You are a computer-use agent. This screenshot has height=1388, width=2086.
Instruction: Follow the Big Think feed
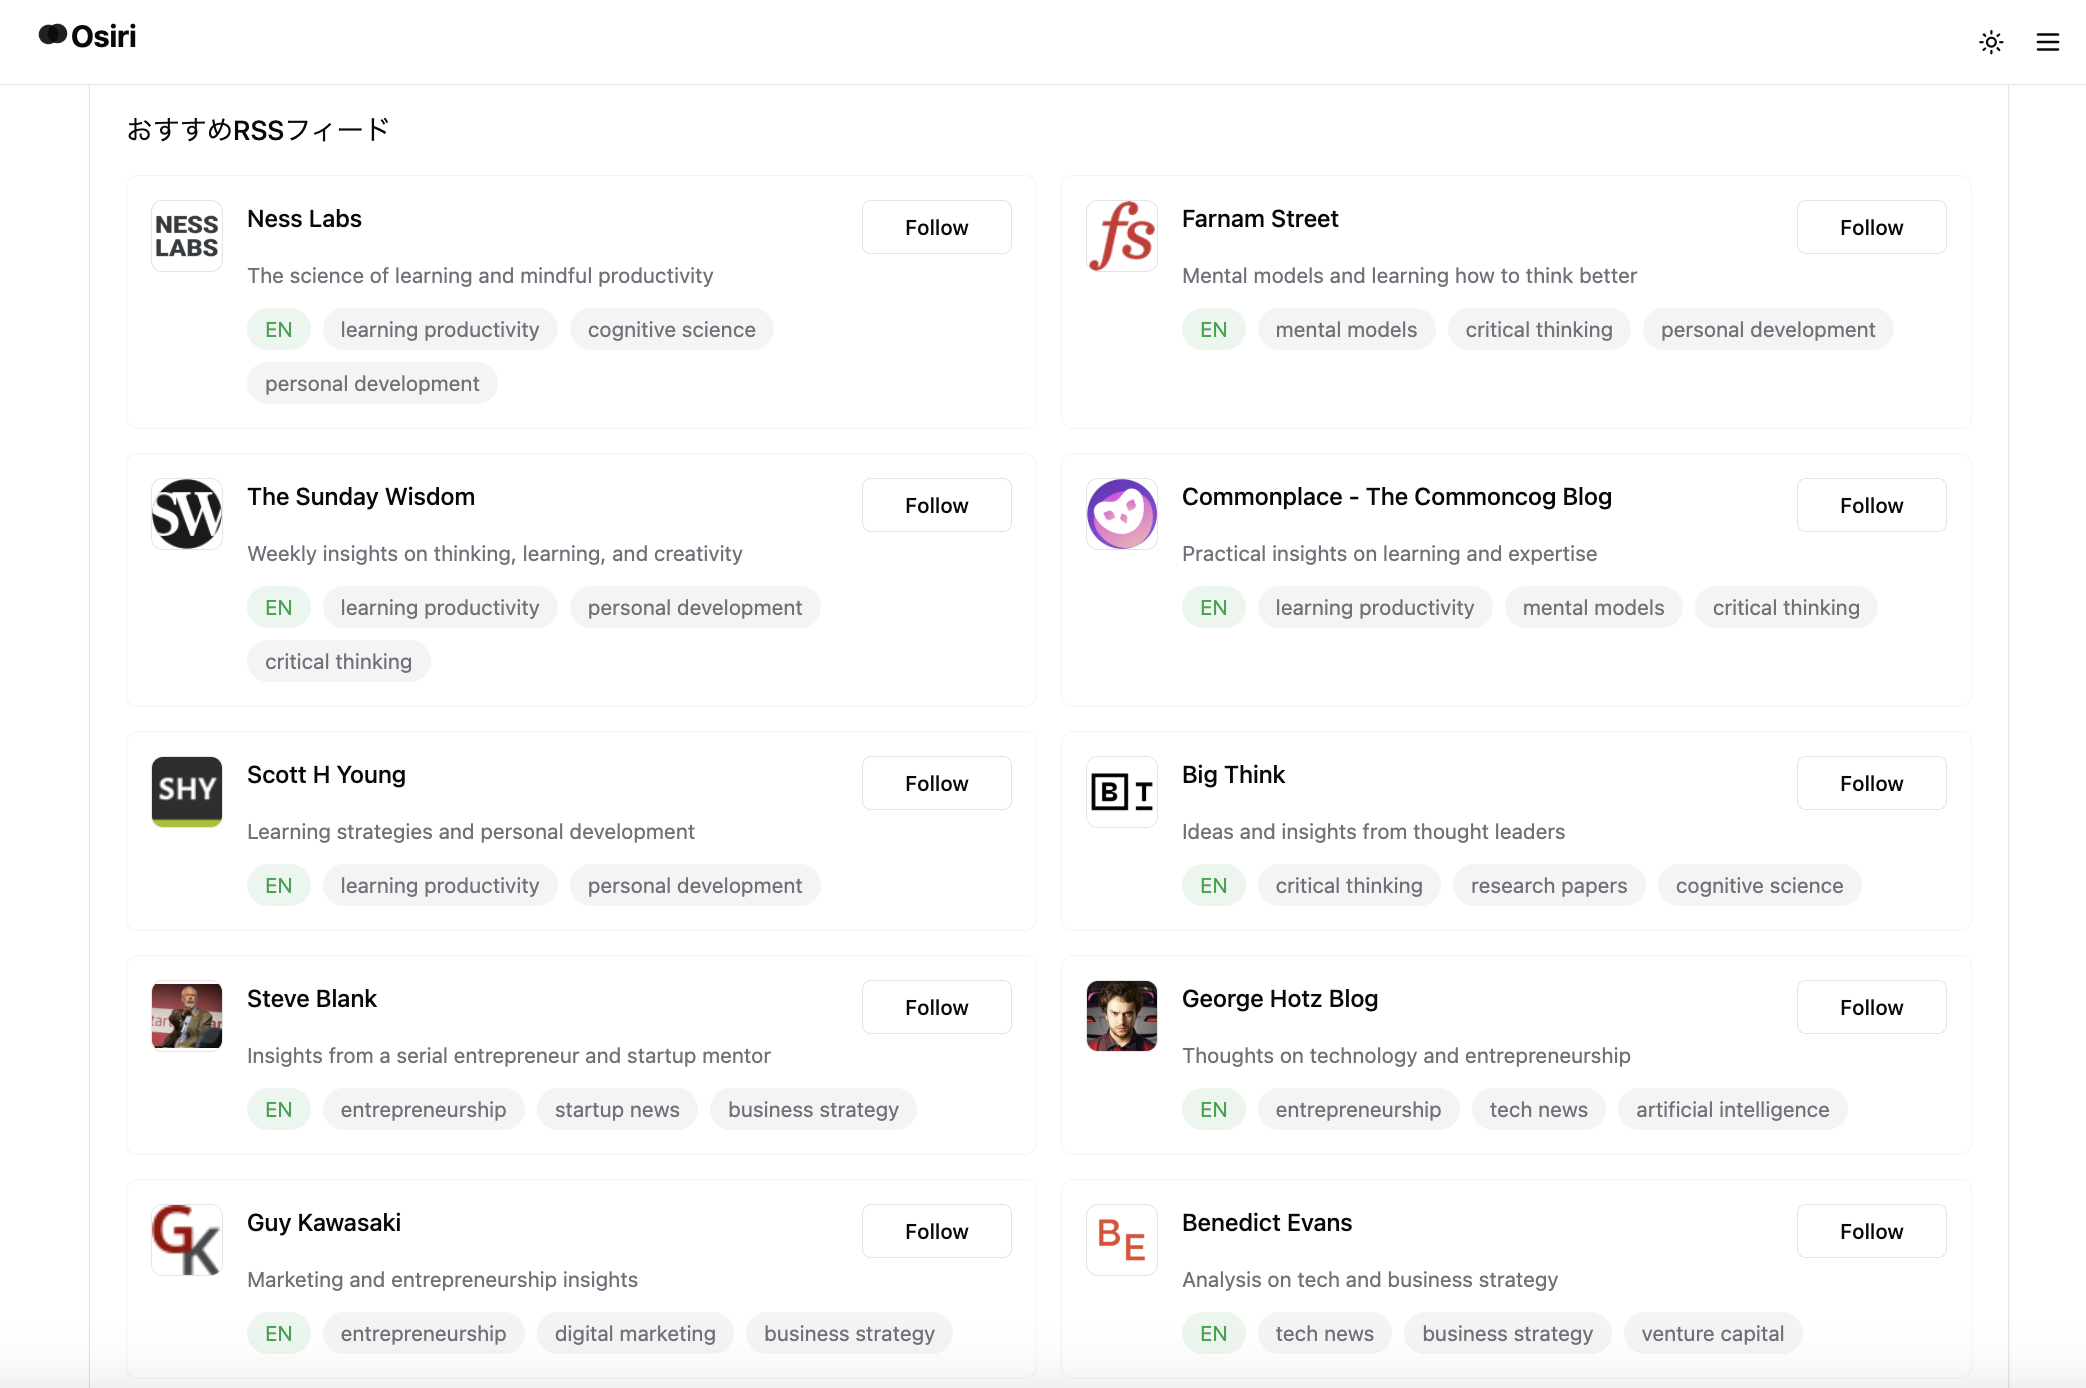pyautogui.click(x=1871, y=784)
